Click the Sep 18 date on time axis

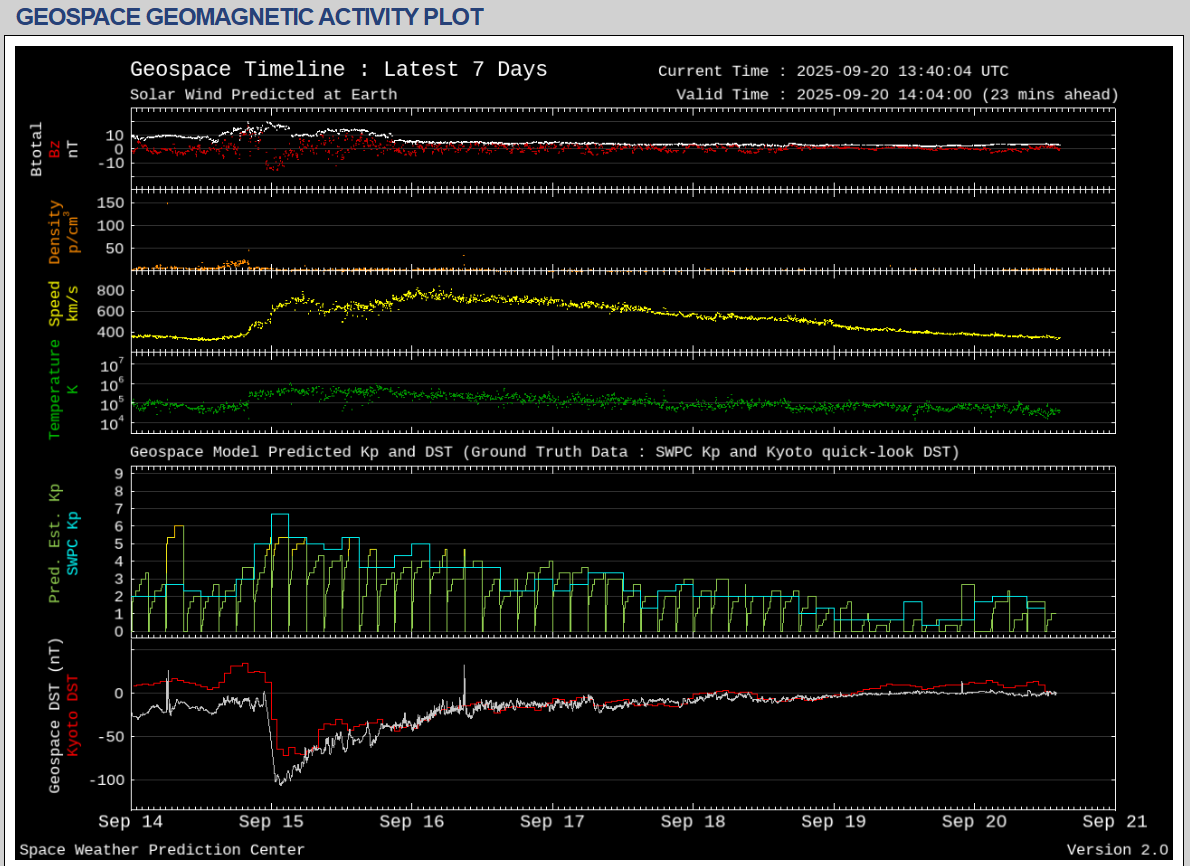point(693,822)
